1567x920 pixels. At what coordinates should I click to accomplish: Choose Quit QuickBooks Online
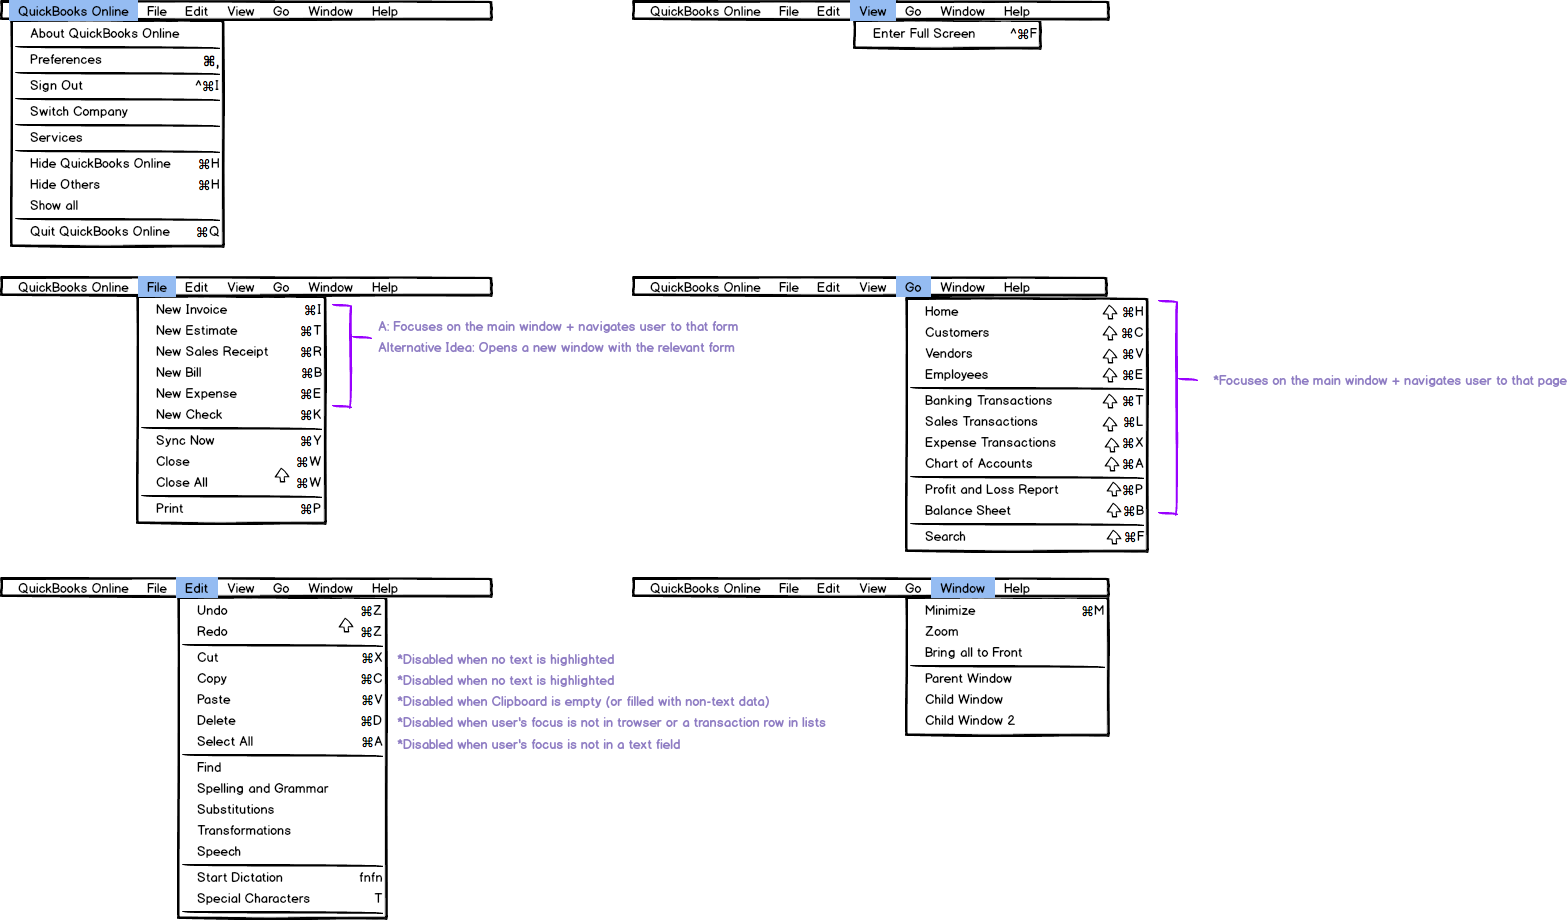coord(117,231)
